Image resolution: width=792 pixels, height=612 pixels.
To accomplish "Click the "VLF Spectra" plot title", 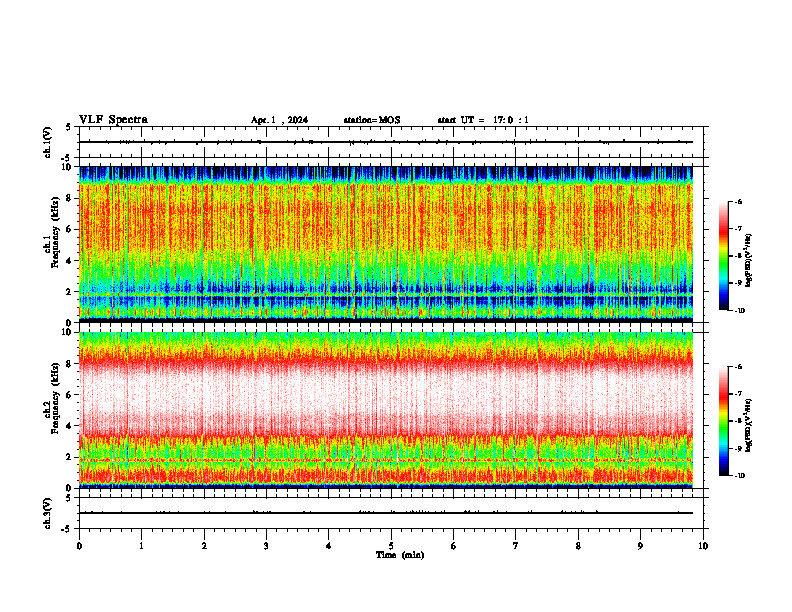I will pyautogui.click(x=113, y=120).
